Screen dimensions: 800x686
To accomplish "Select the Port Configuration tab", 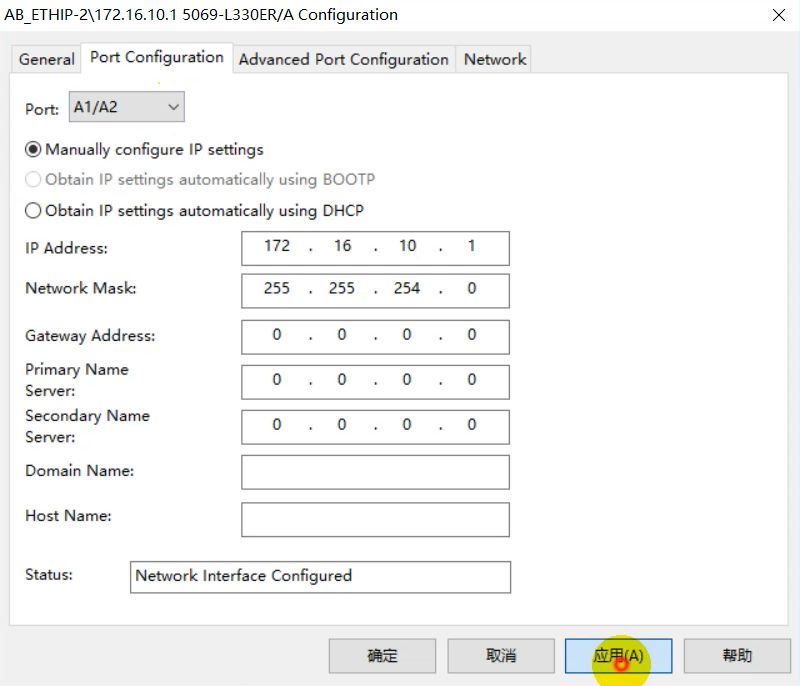I will [157, 57].
